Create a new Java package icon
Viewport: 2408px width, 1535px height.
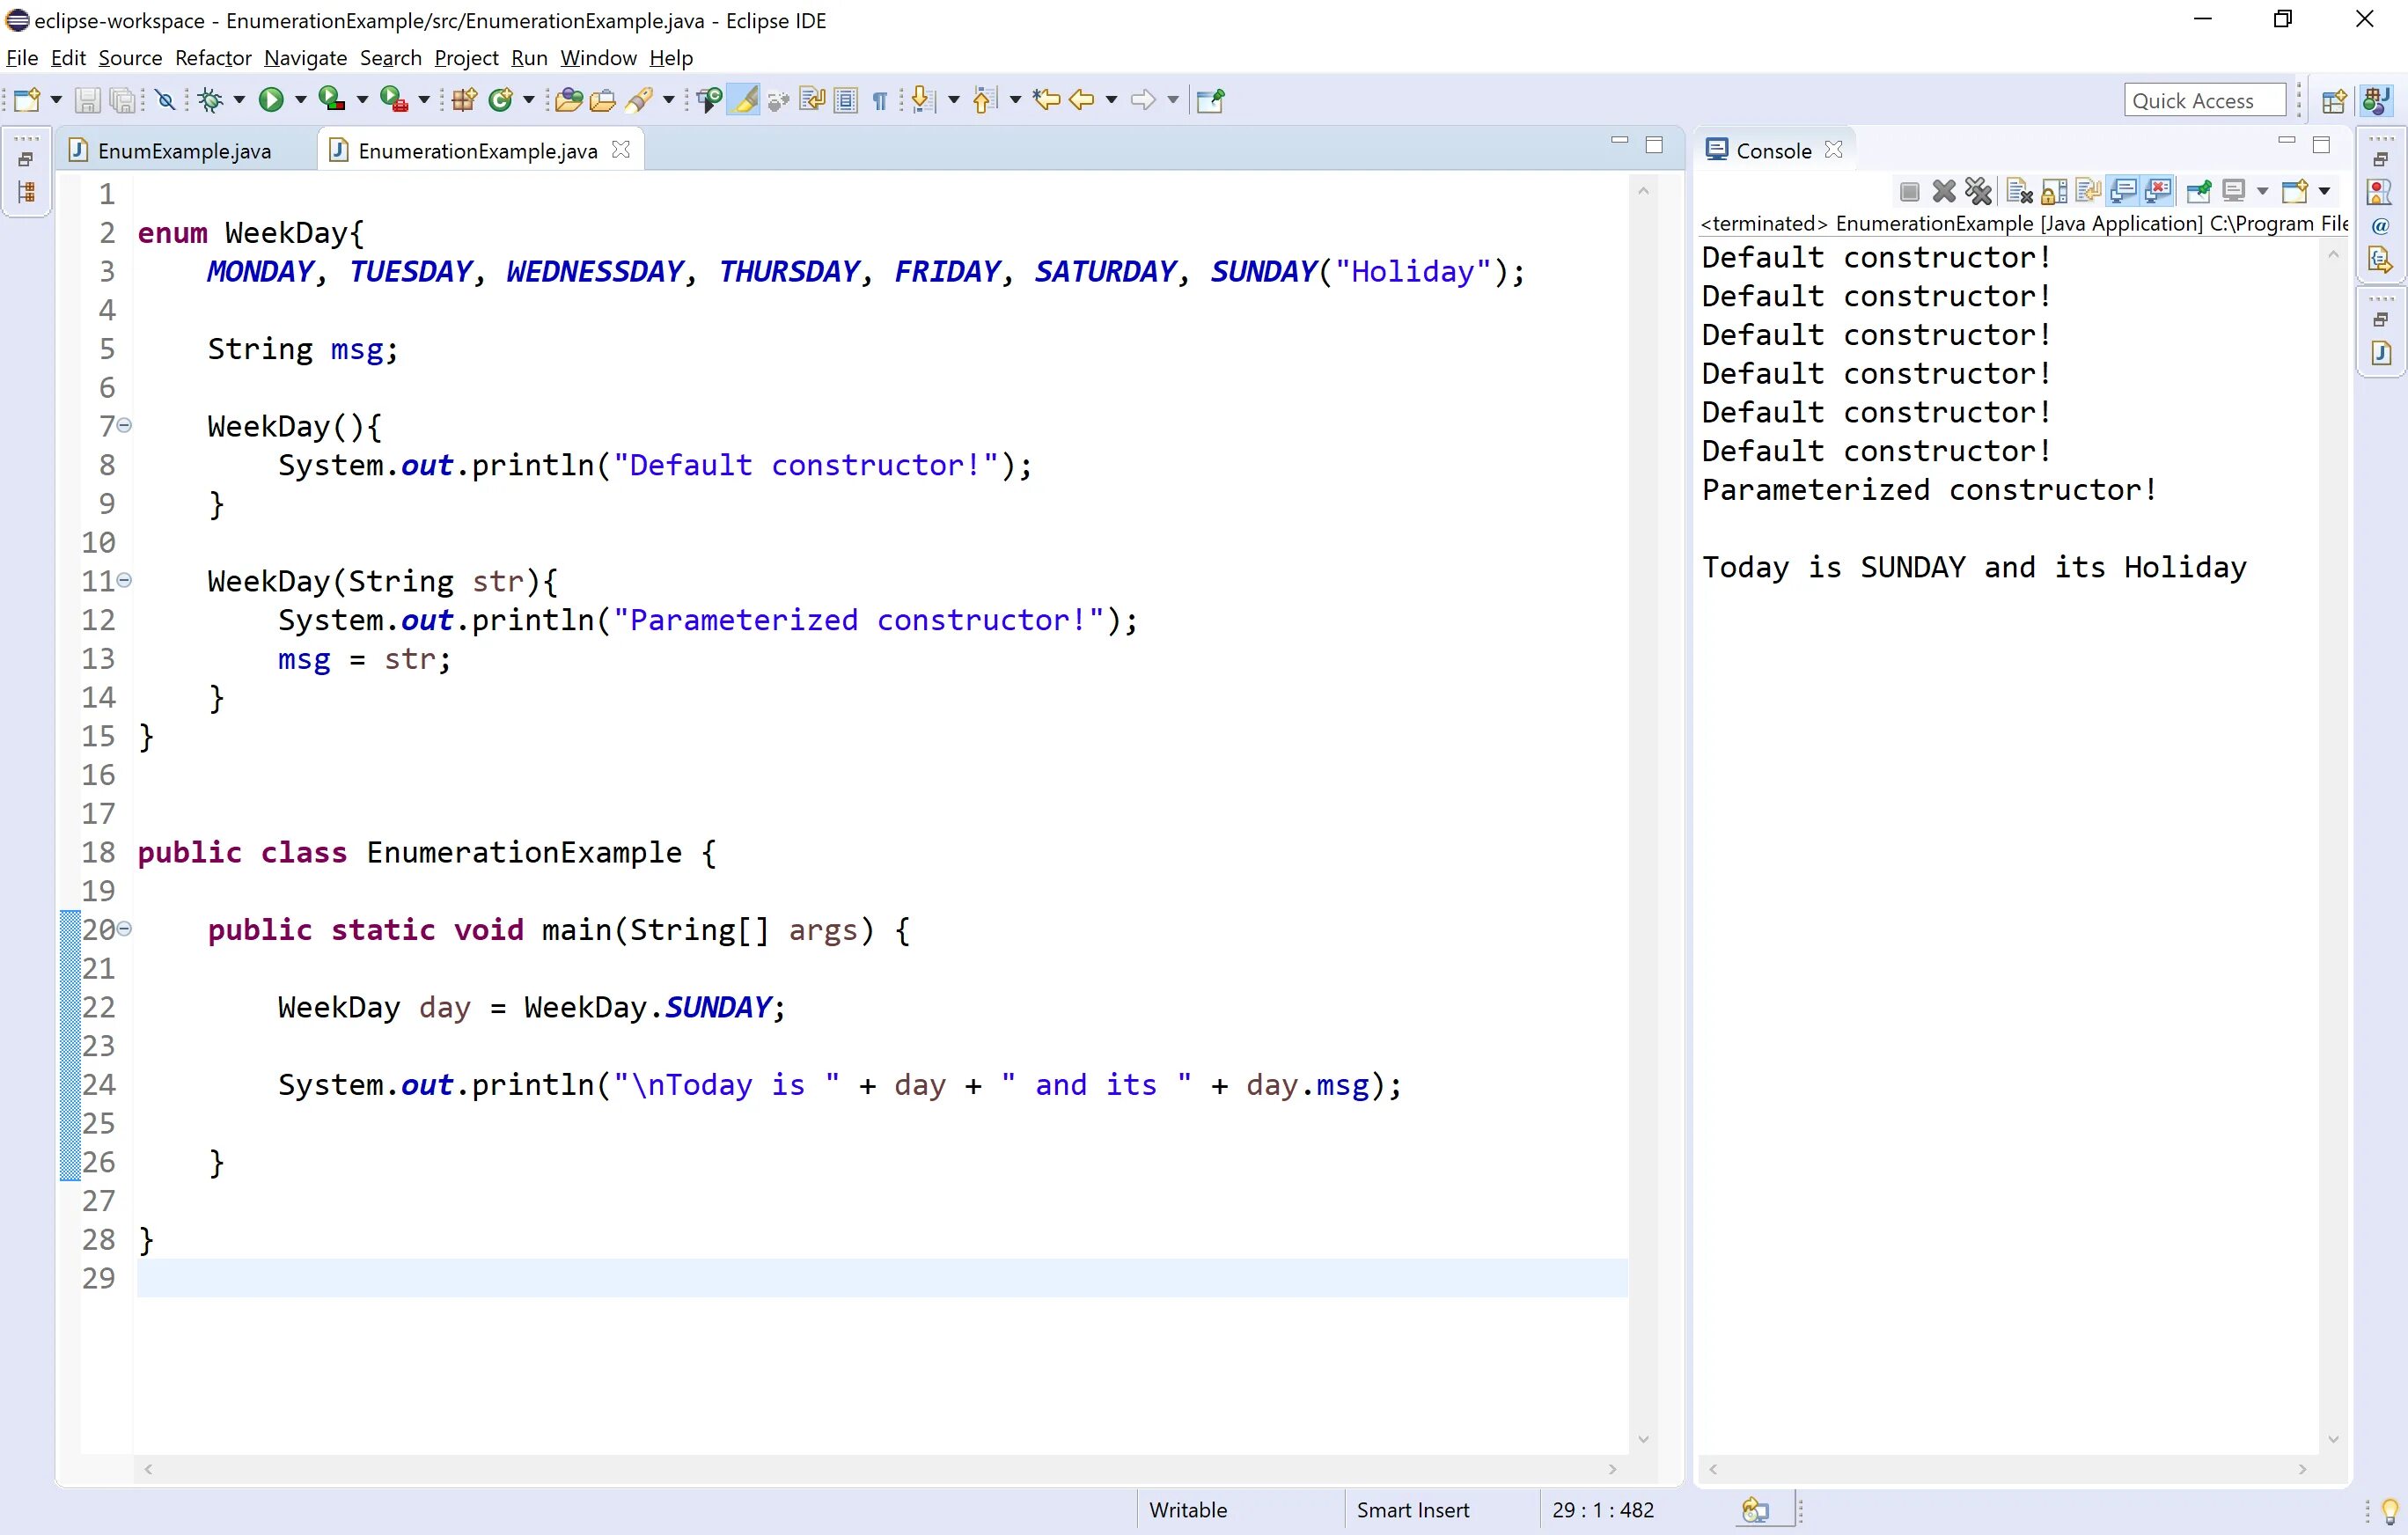click(464, 100)
